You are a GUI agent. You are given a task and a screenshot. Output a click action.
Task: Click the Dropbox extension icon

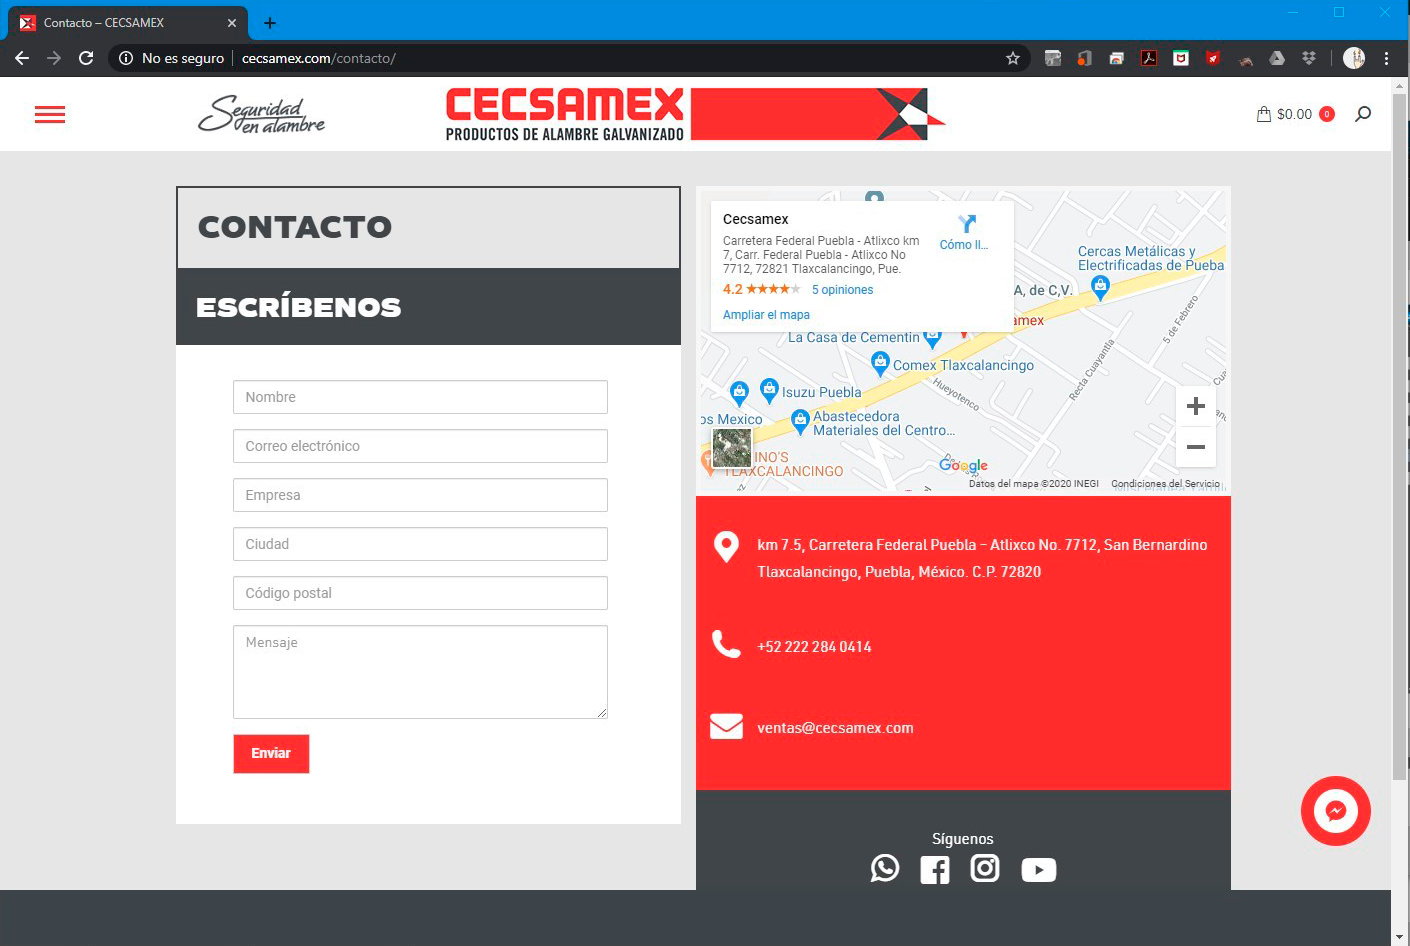[x=1309, y=58]
